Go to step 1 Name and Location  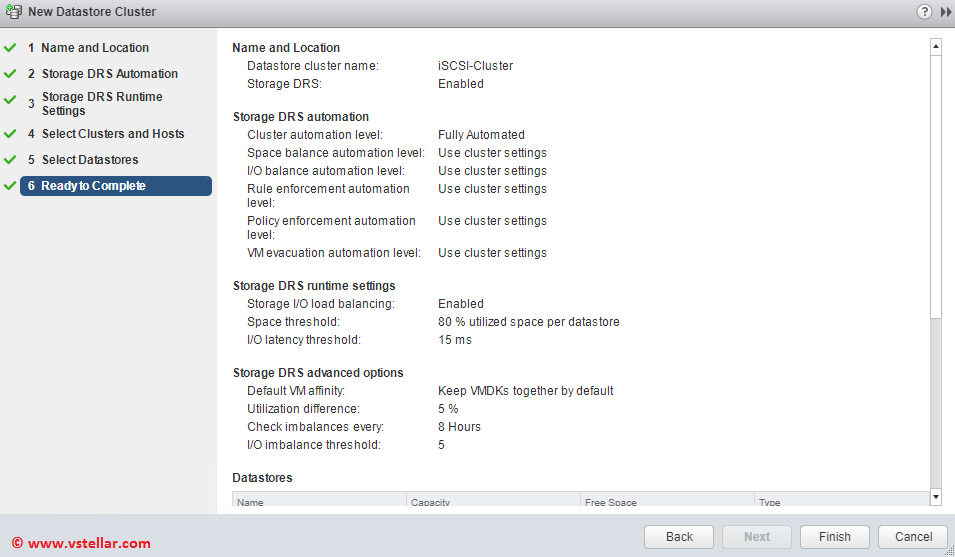click(94, 48)
